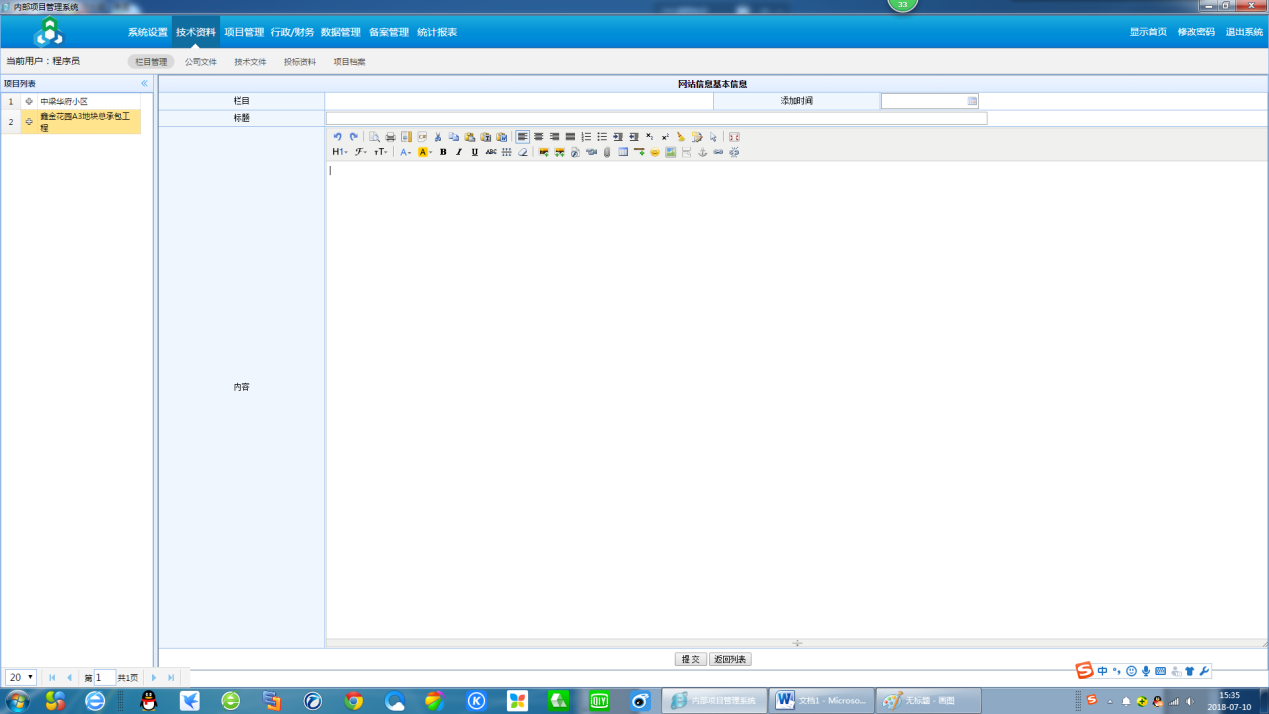Switch to the 技术文件 tab
The image size is (1269, 714).
point(250,62)
